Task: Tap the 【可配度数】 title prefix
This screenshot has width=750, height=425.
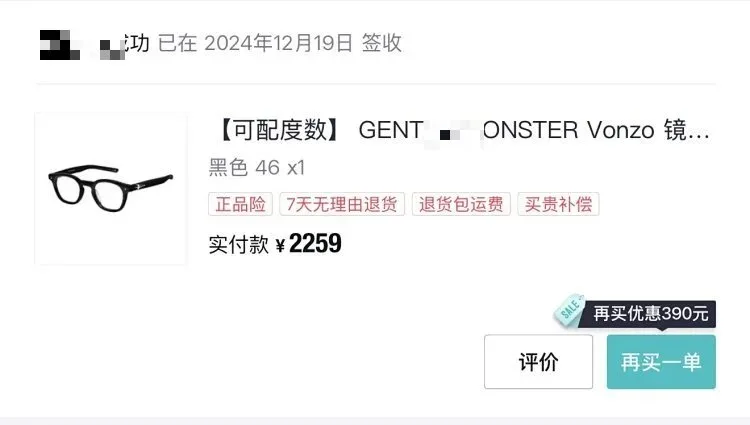Action: tap(279, 130)
